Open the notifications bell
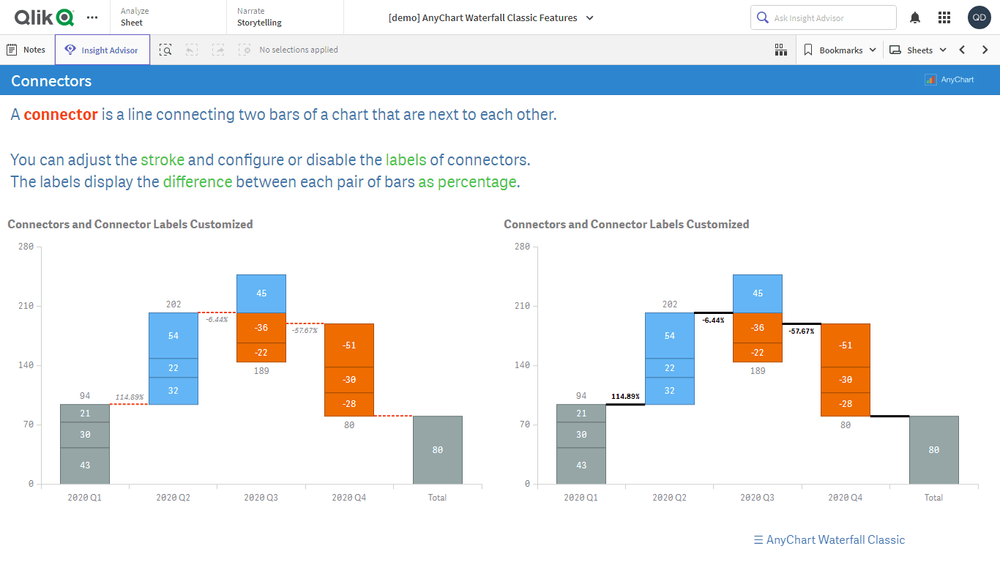 pos(915,18)
